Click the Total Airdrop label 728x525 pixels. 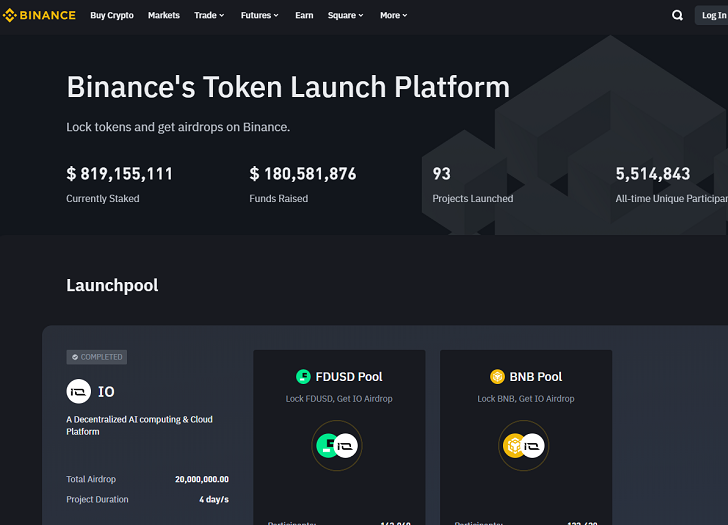pyautogui.click(x=91, y=479)
